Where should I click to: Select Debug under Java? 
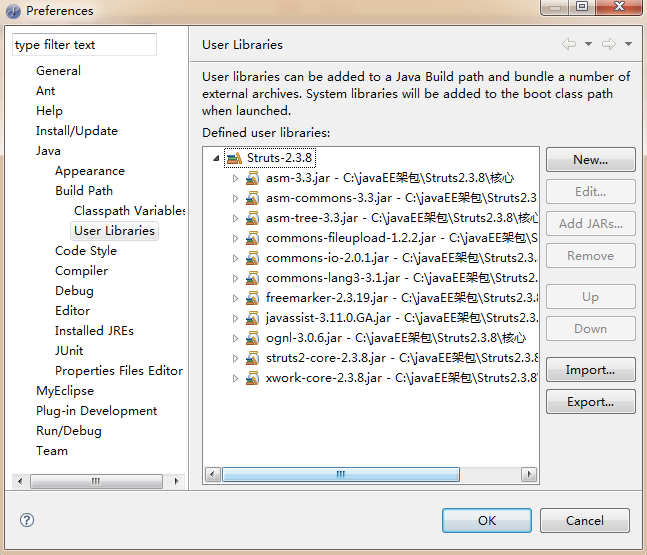pos(74,291)
